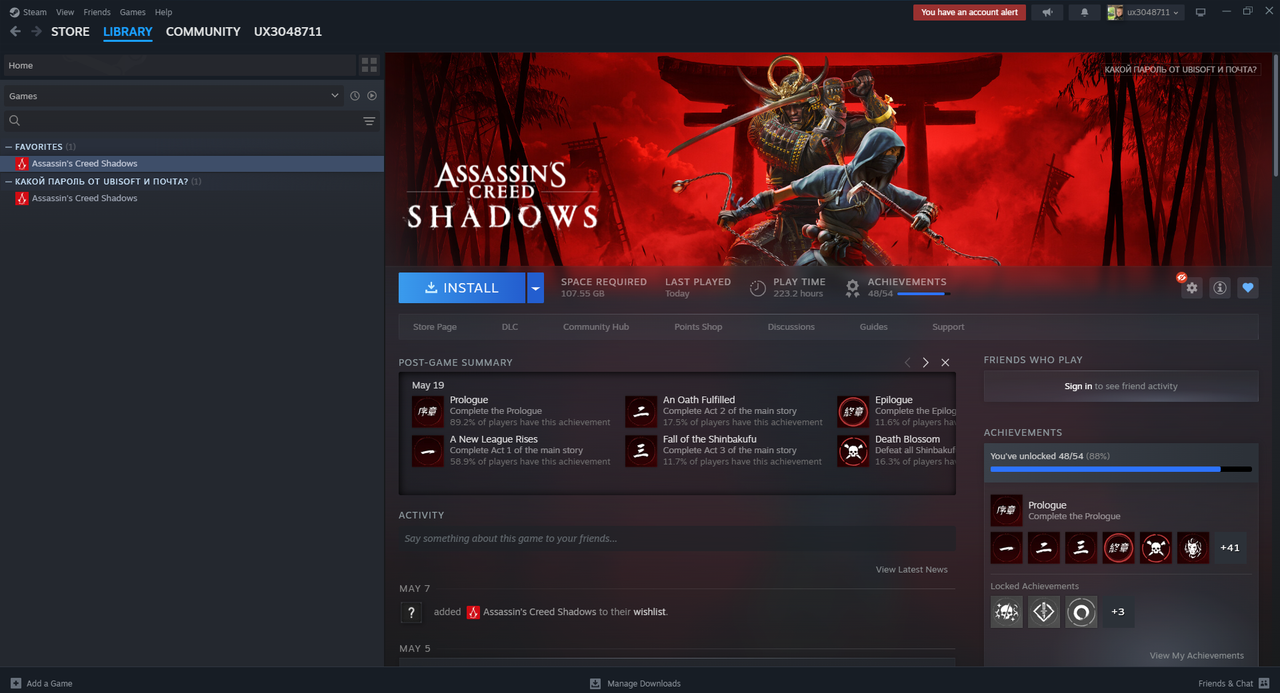Open the Manage Downloads icon
1280x693 pixels.
click(x=595, y=683)
